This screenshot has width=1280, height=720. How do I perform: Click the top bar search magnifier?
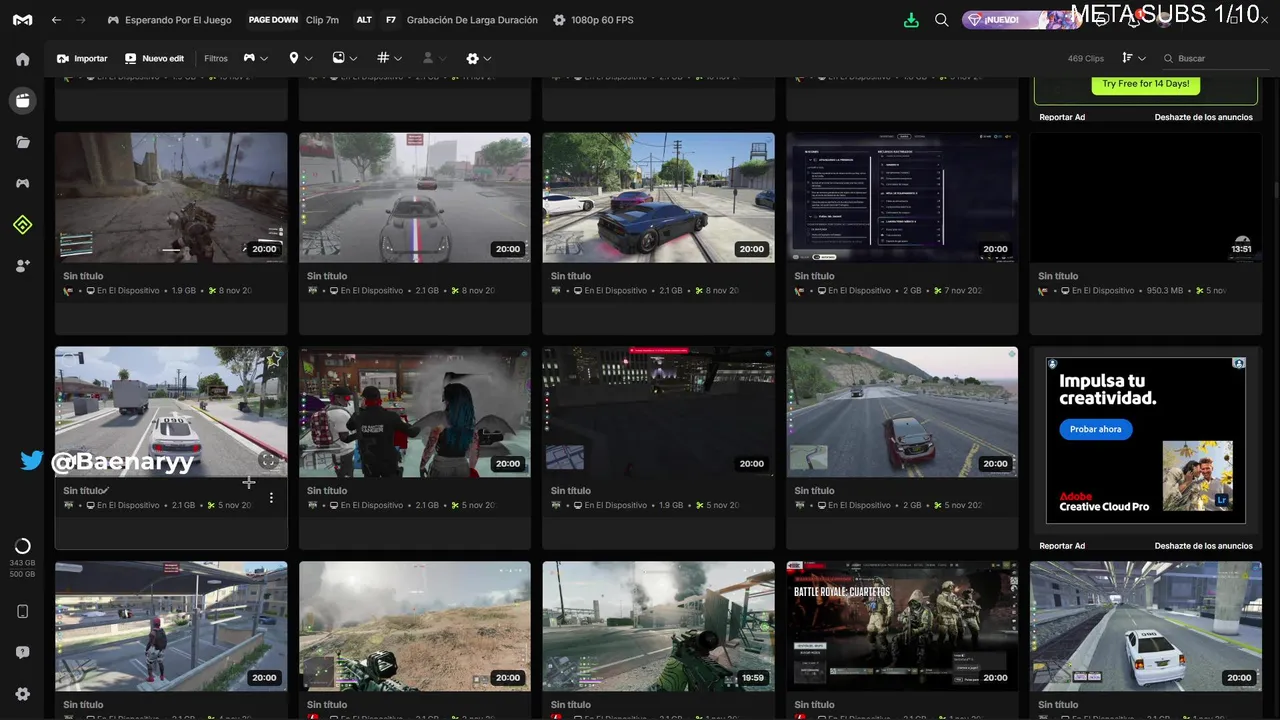click(x=941, y=20)
